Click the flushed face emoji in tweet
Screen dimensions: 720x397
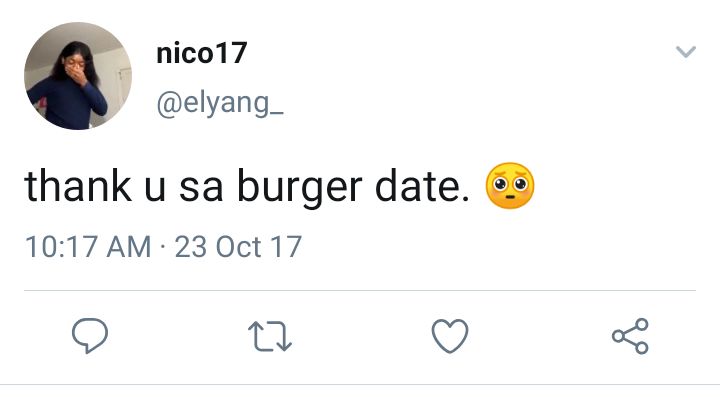pyautogui.click(x=510, y=185)
